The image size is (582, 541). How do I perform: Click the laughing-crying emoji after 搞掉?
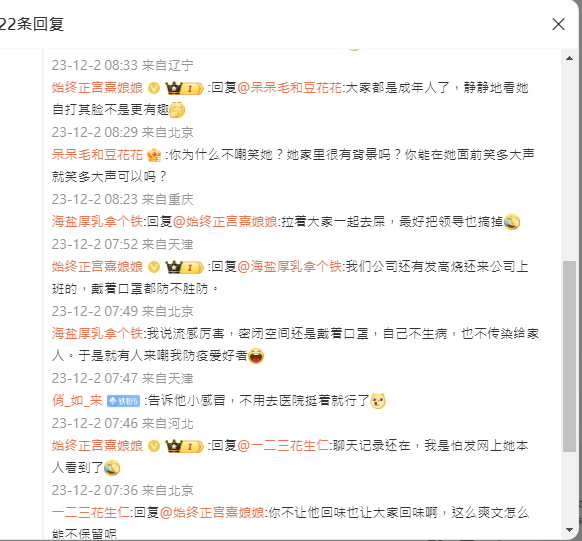512,222
